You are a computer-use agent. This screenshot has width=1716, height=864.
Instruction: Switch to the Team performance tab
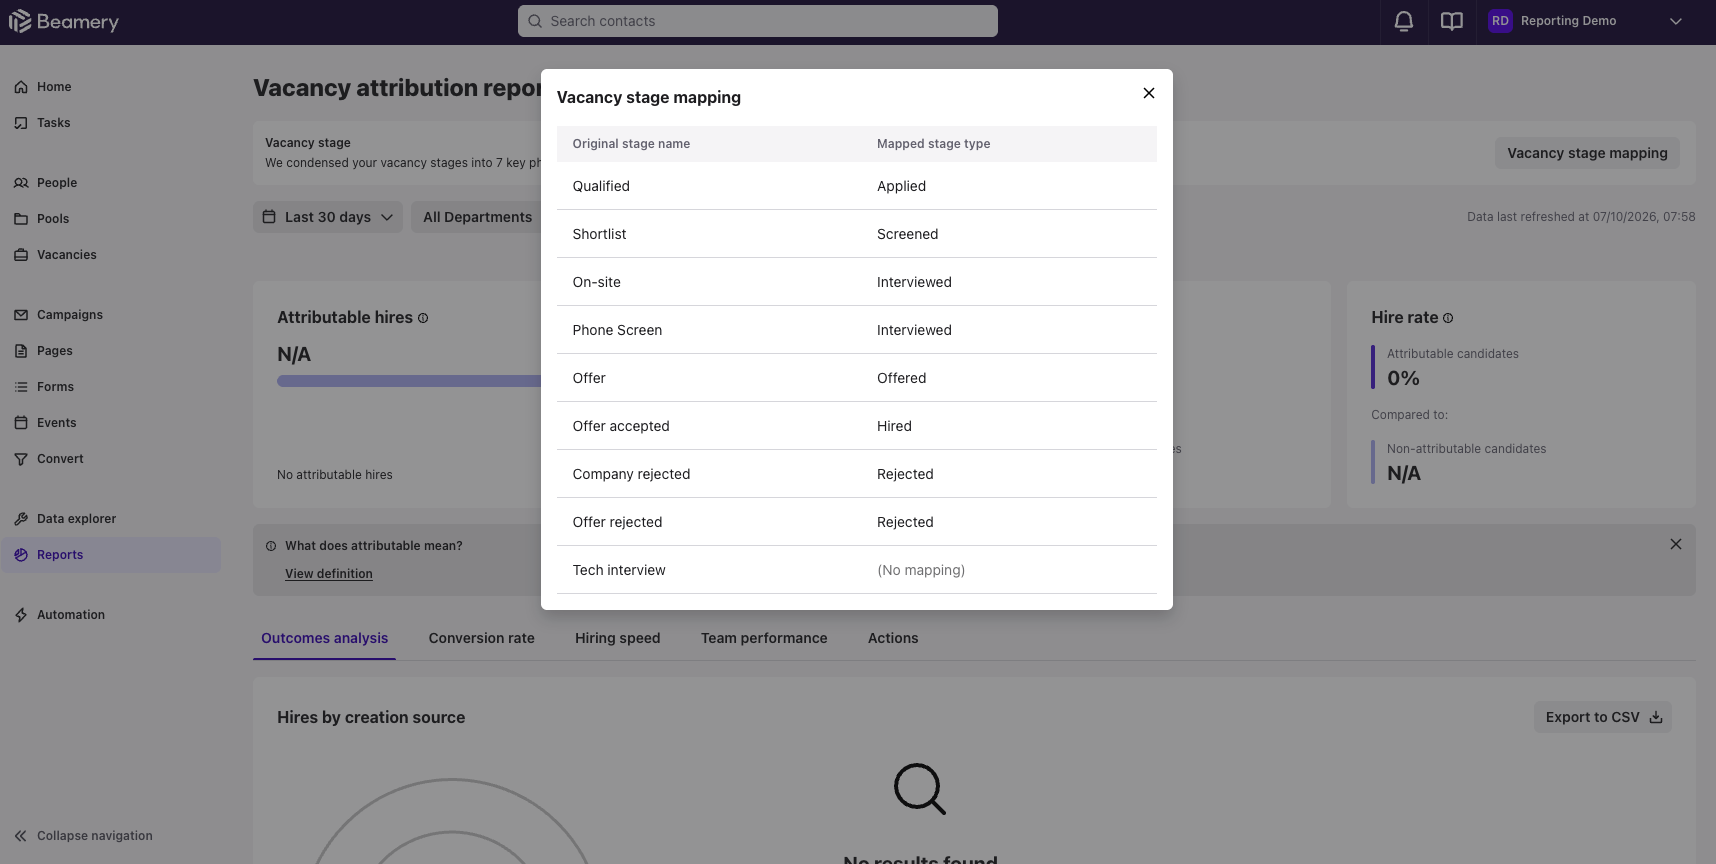[x=764, y=638]
